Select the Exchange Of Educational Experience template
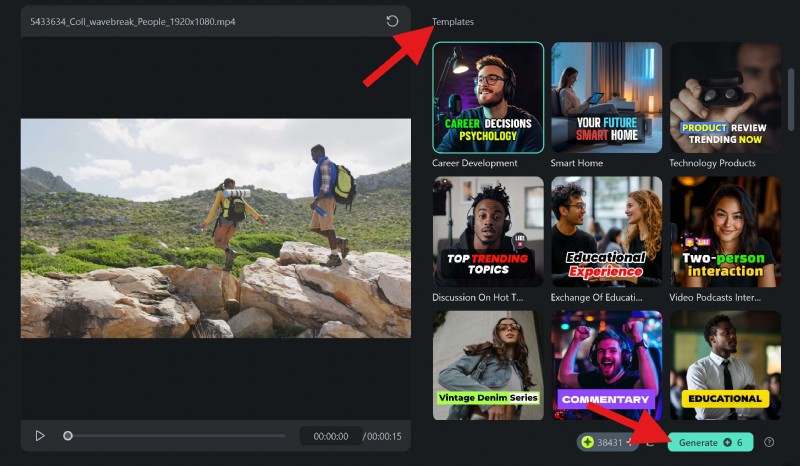This screenshot has height=466, width=800. pos(606,232)
